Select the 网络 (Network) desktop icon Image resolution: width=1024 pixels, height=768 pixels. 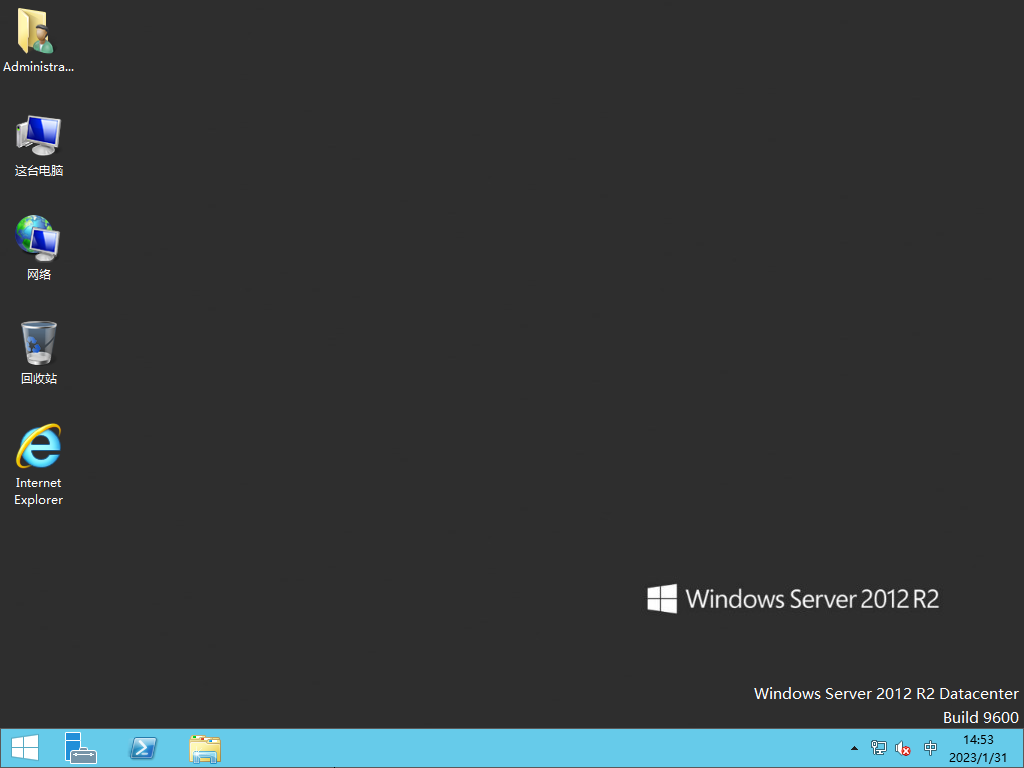pyautogui.click(x=38, y=238)
